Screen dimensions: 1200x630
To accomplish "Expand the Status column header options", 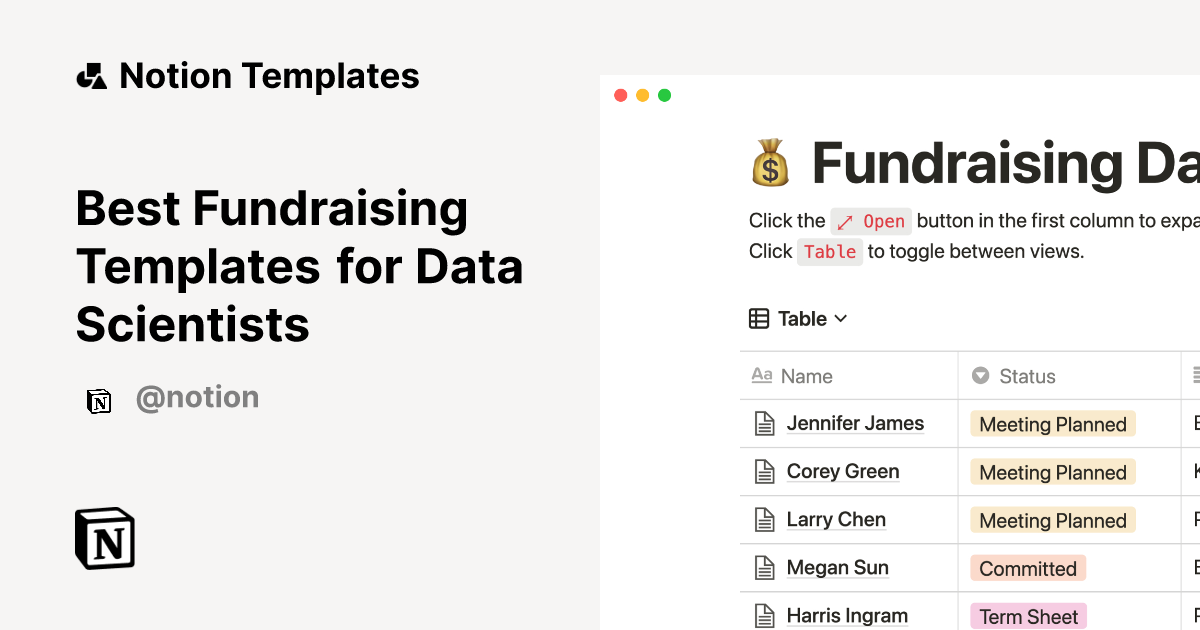I will (1027, 376).
